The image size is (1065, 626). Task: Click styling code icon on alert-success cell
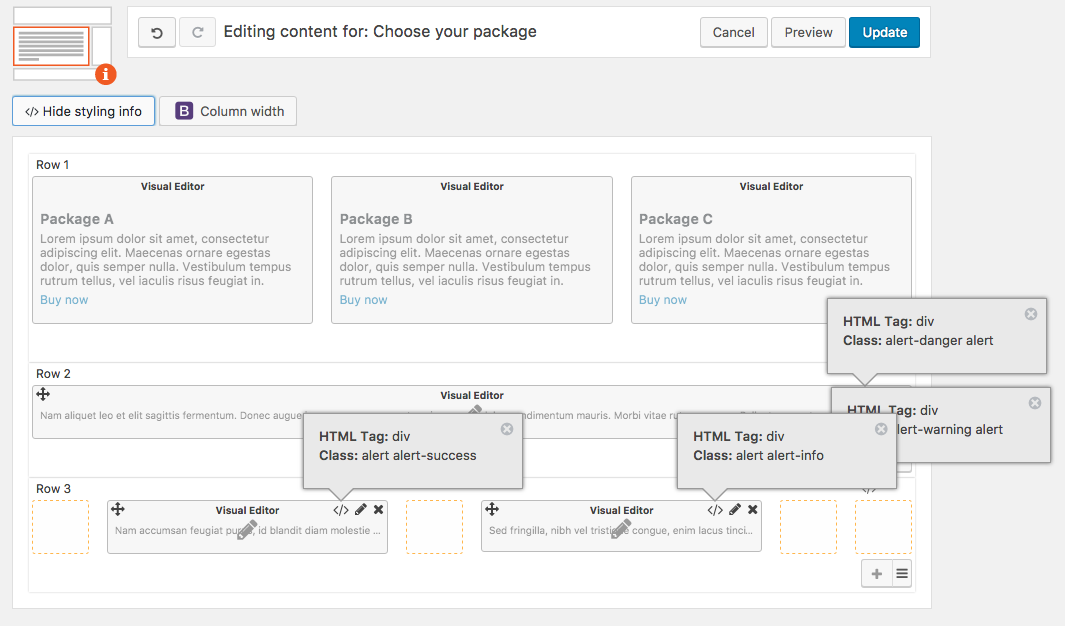coord(341,510)
